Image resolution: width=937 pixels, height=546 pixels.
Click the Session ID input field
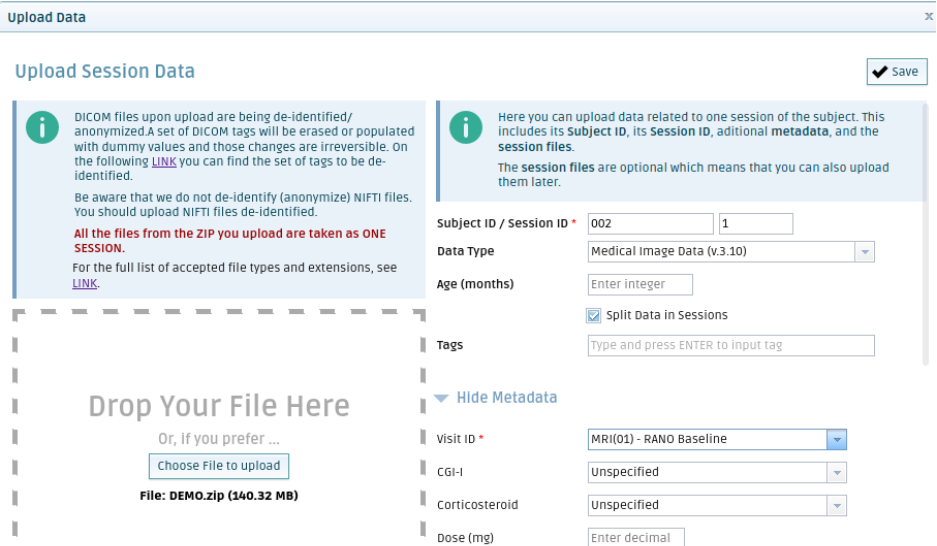[755, 223]
